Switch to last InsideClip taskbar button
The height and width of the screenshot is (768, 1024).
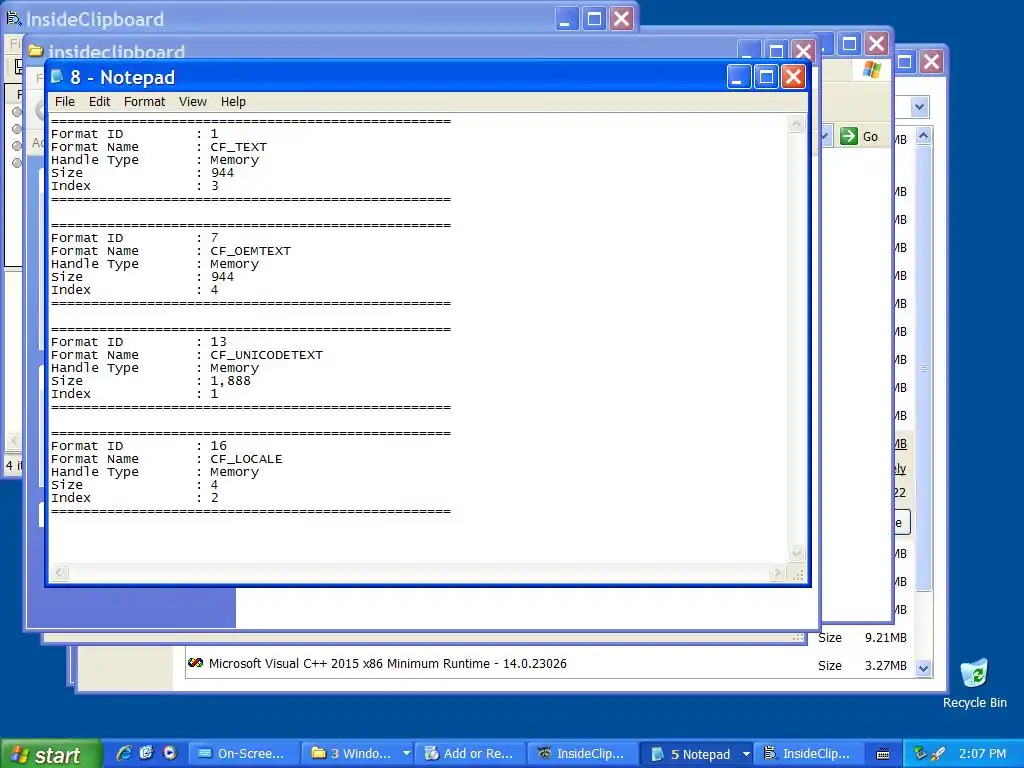(808, 754)
